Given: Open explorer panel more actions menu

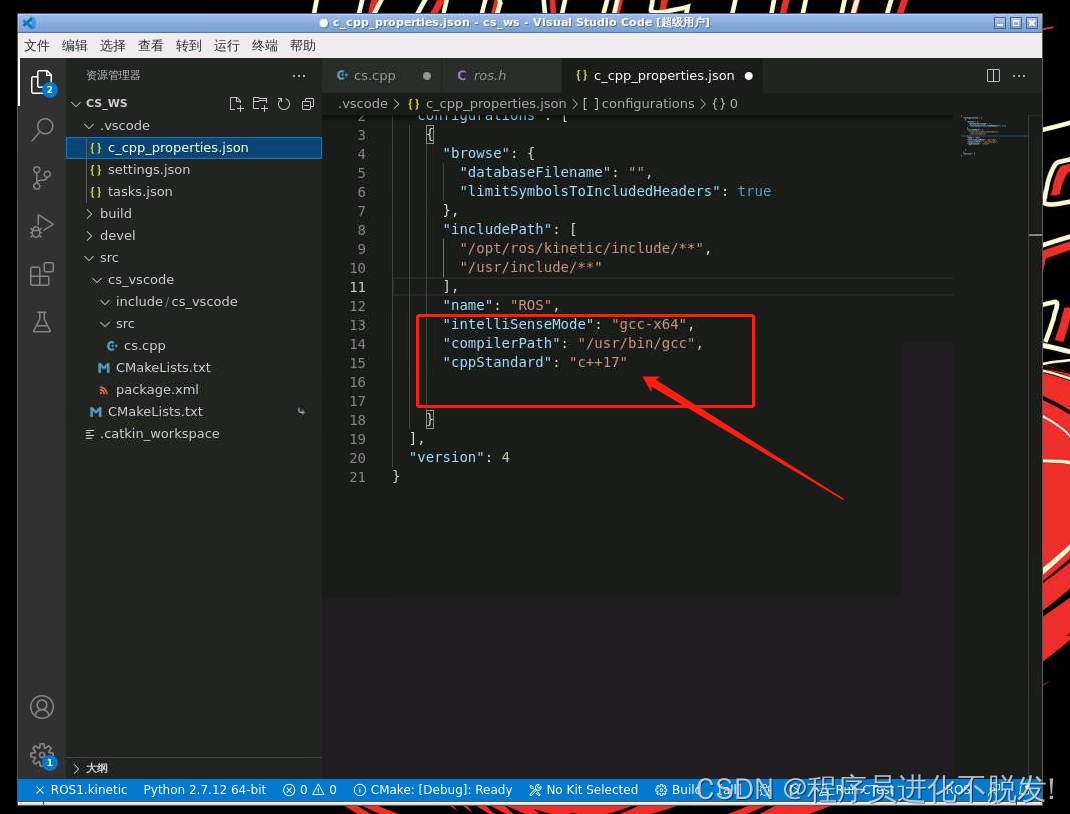Looking at the screenshot, I should point(299,76).
